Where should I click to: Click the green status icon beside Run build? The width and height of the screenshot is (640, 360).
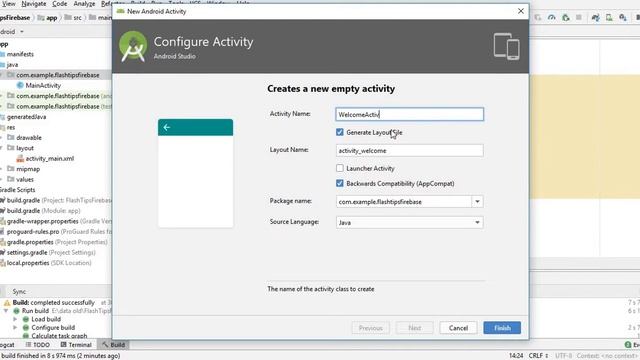[x=17, y=311]
